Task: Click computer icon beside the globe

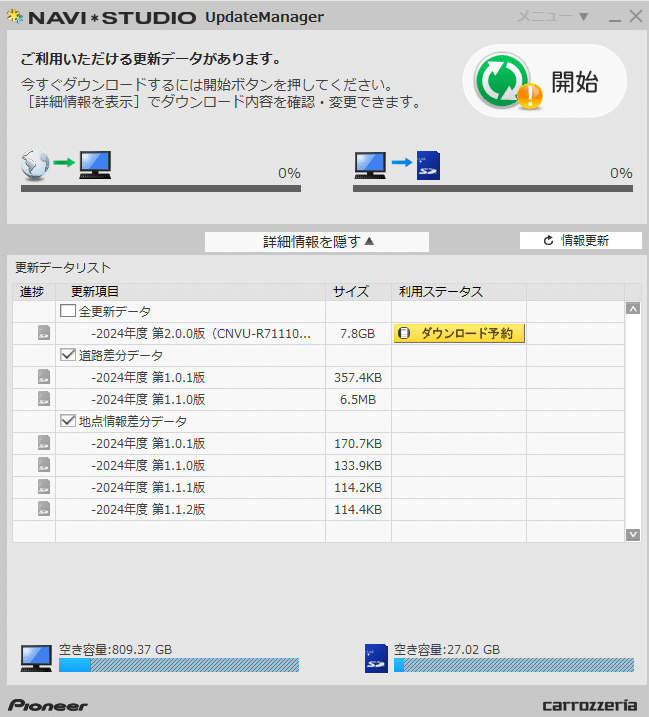Action: click(95, 165)
